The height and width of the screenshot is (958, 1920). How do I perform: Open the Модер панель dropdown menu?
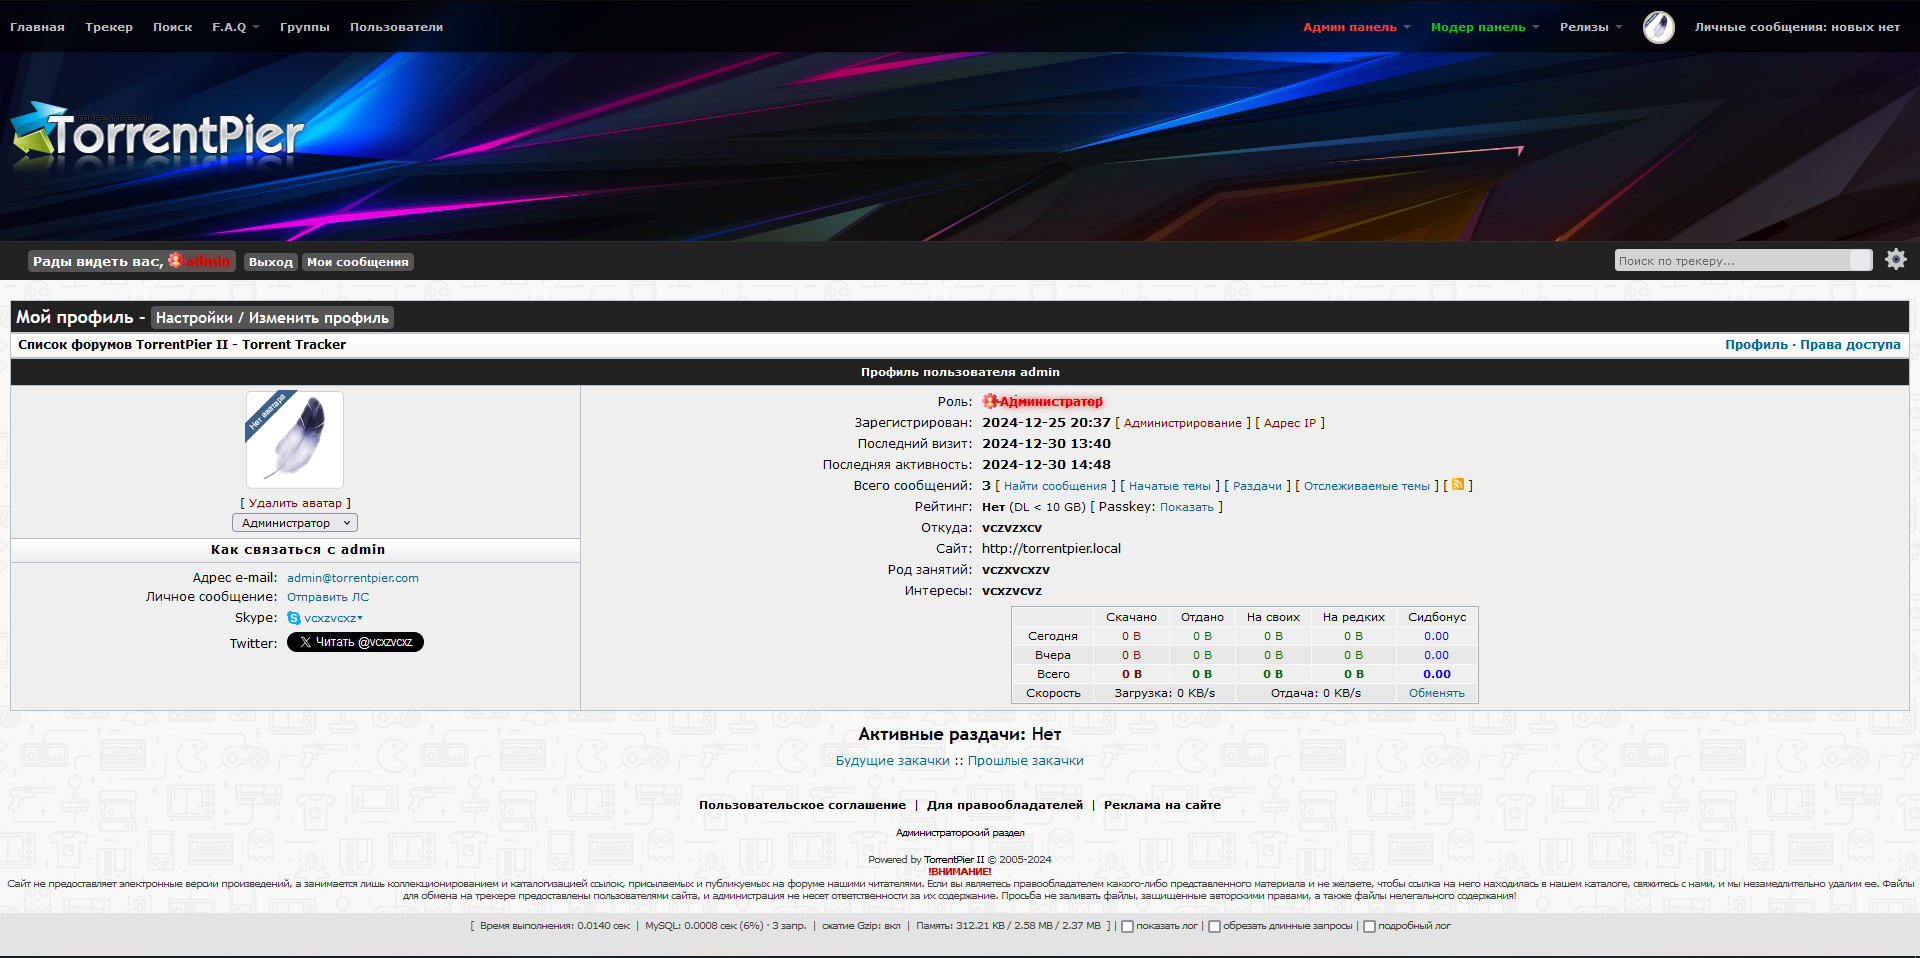click(x=1484, y=27)
